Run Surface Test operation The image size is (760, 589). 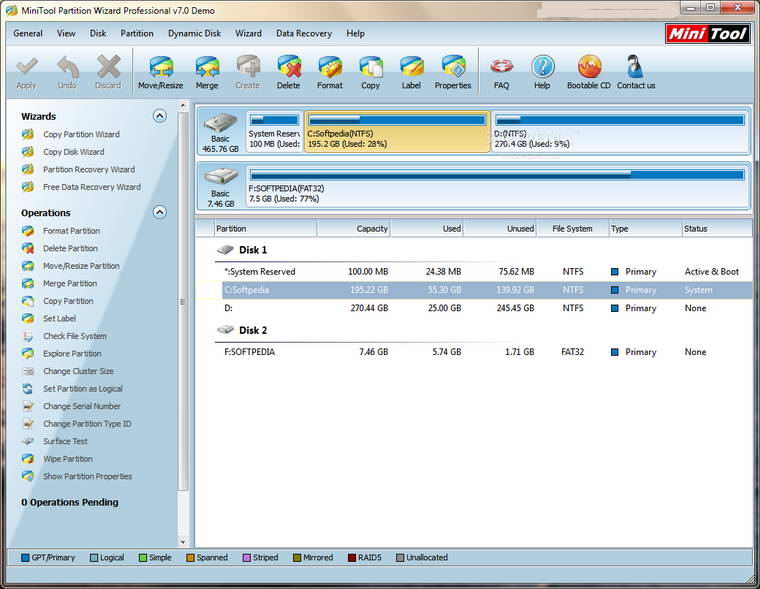tap(65, 441)
